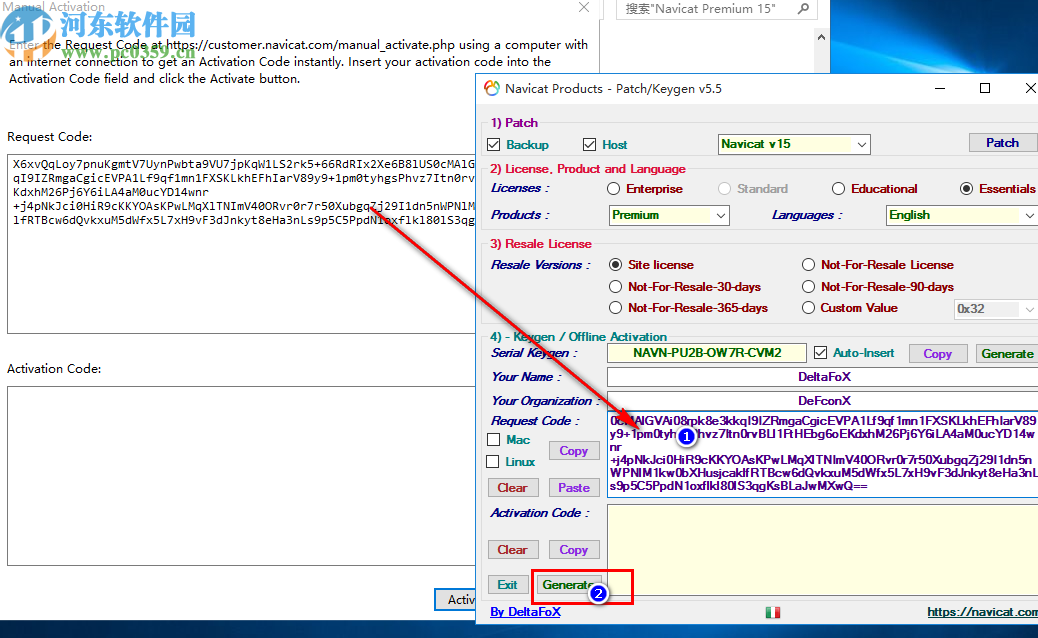The image size is (1038, 638).
Task: Click the keygen Activation Code area
Action: coord(822,550)
